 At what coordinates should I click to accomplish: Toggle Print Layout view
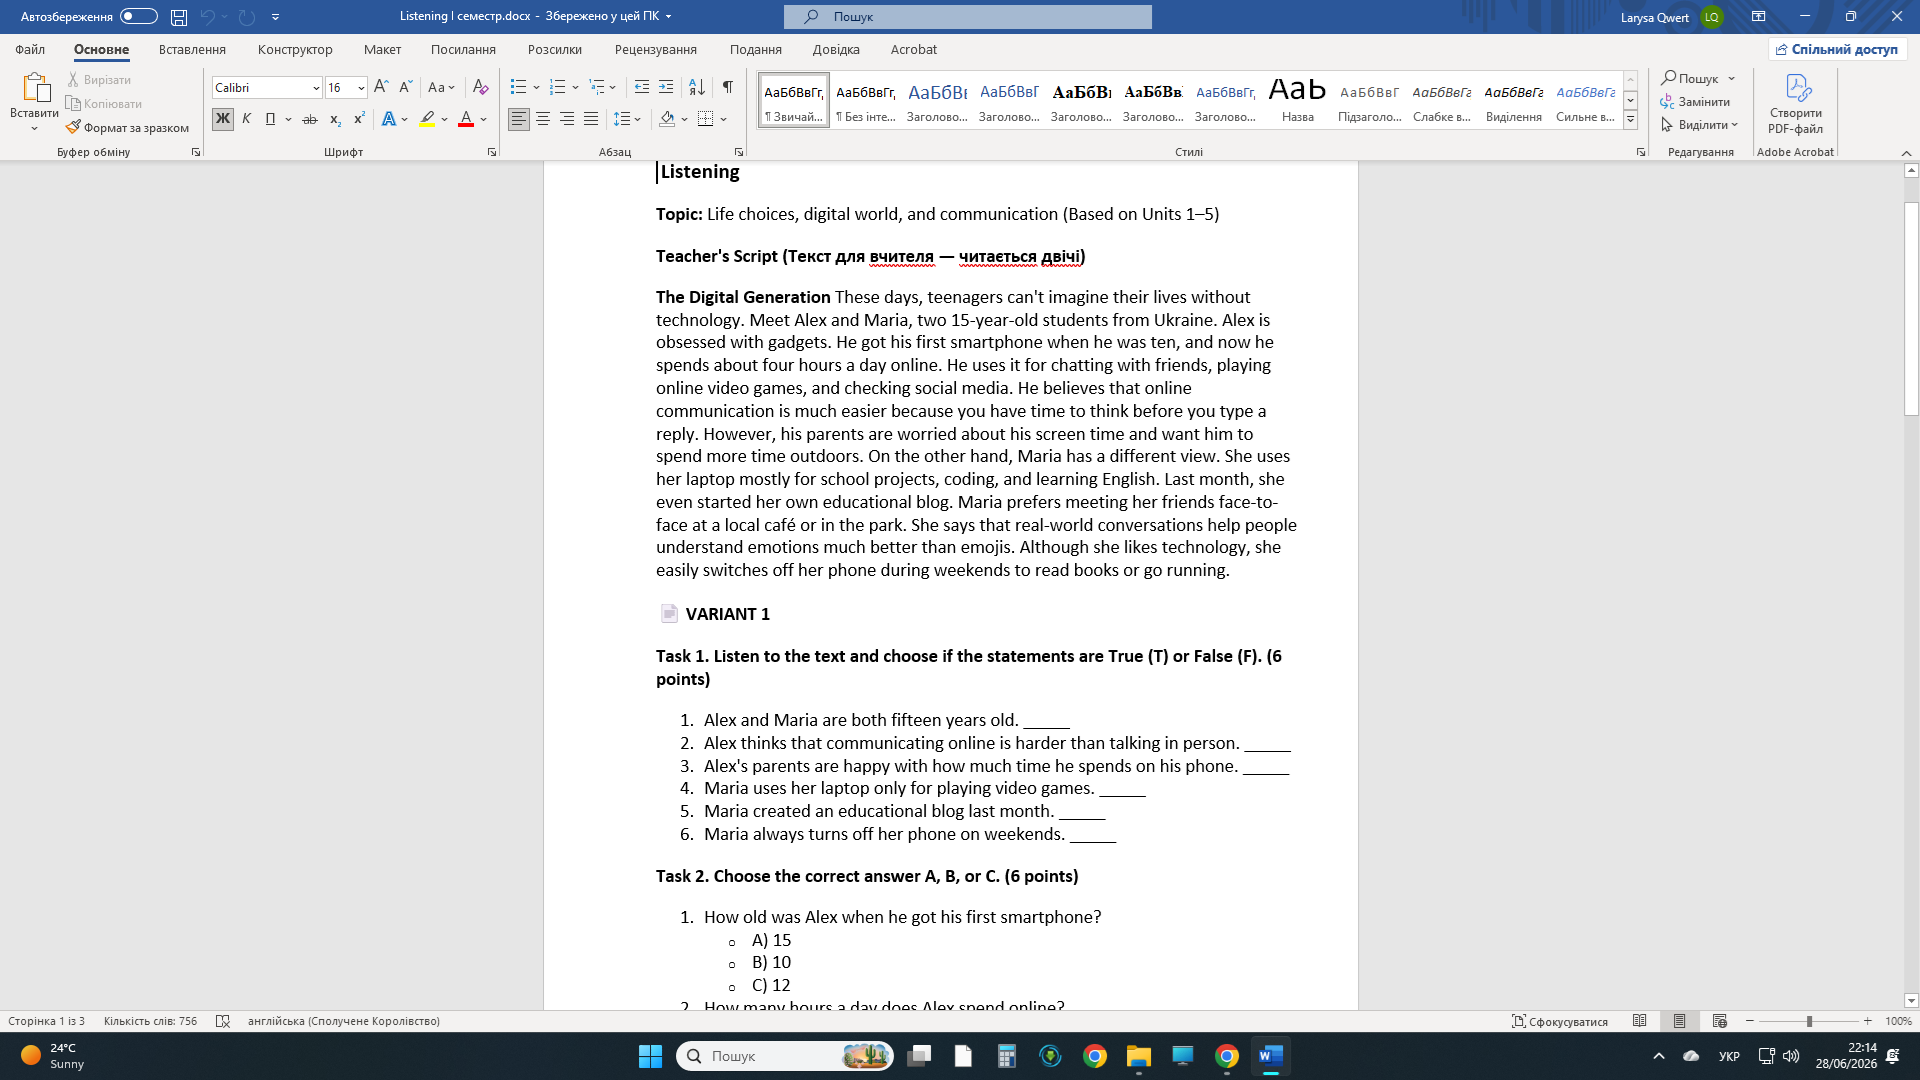click(1680, 1021)
